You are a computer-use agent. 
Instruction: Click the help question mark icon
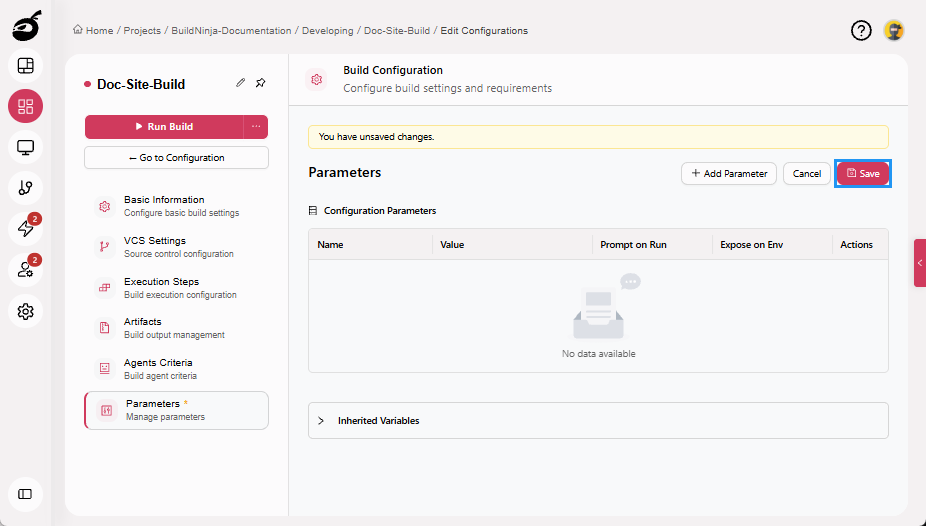pos(861,30)
